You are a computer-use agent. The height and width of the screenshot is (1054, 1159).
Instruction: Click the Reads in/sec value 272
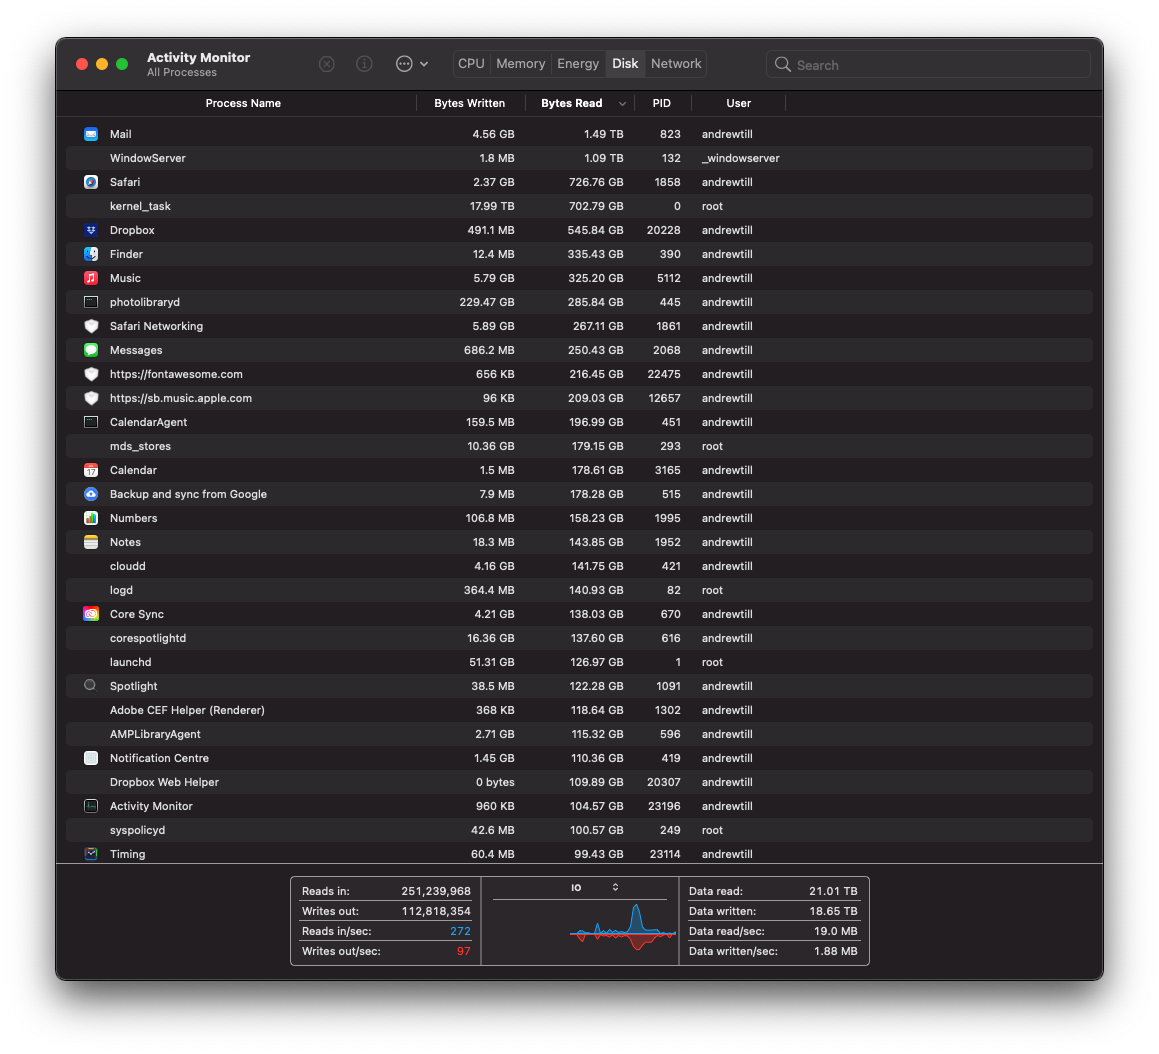pyautogui.click(x=460, y=931)
